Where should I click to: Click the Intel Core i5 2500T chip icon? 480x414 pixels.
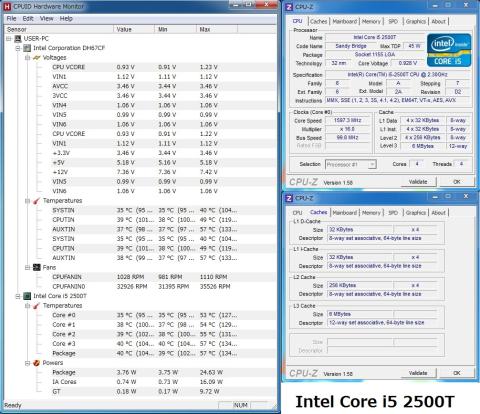[x=27, y=296]
